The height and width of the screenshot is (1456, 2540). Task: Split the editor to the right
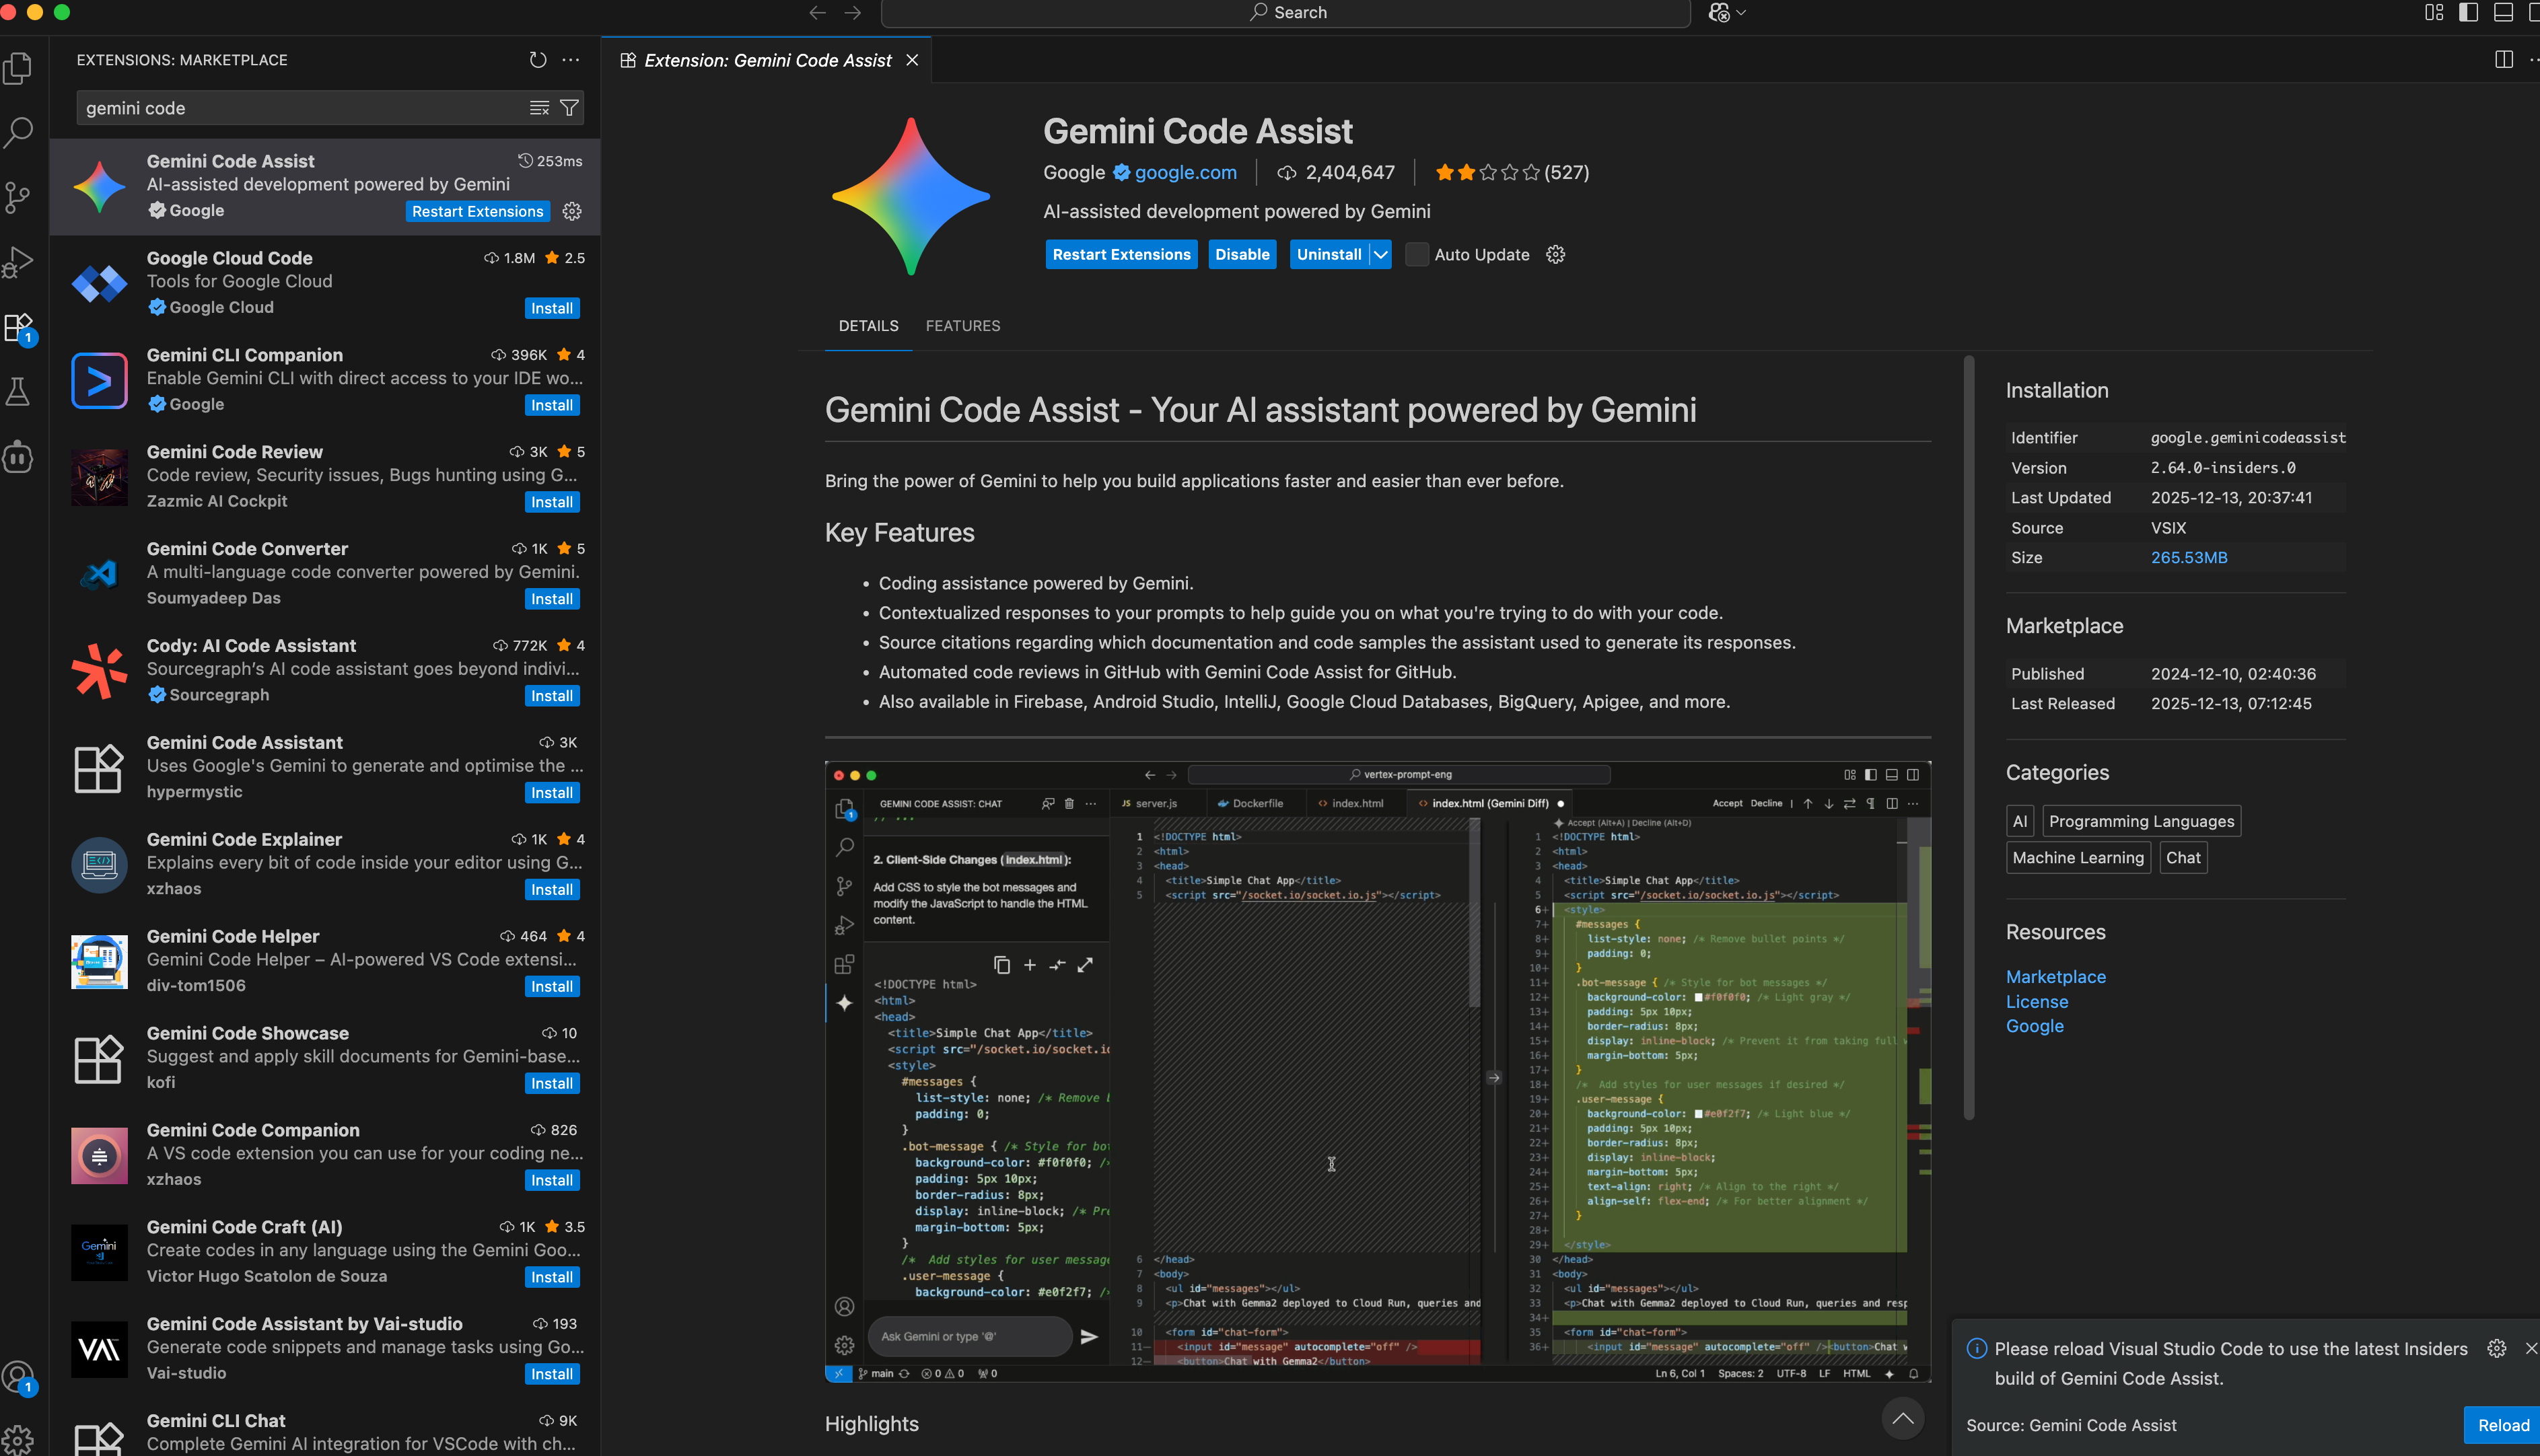tap(2503, 60)
